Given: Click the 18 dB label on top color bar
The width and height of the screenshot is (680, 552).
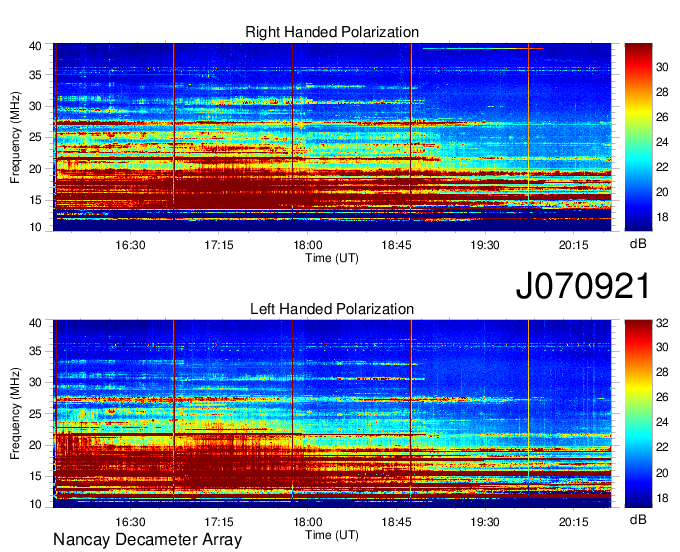Looking at the screenshot, I should pos(662,217).
